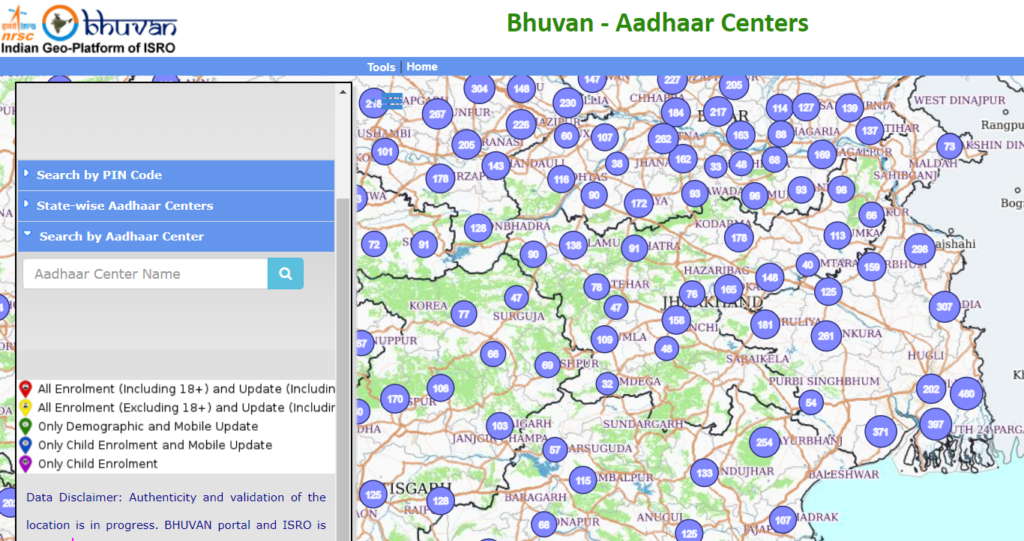This screenshot has height=541, width=1024.
Task: Click the blue Child Enrolment and Mobile Update pin
Action: click(x=25, y=446)
